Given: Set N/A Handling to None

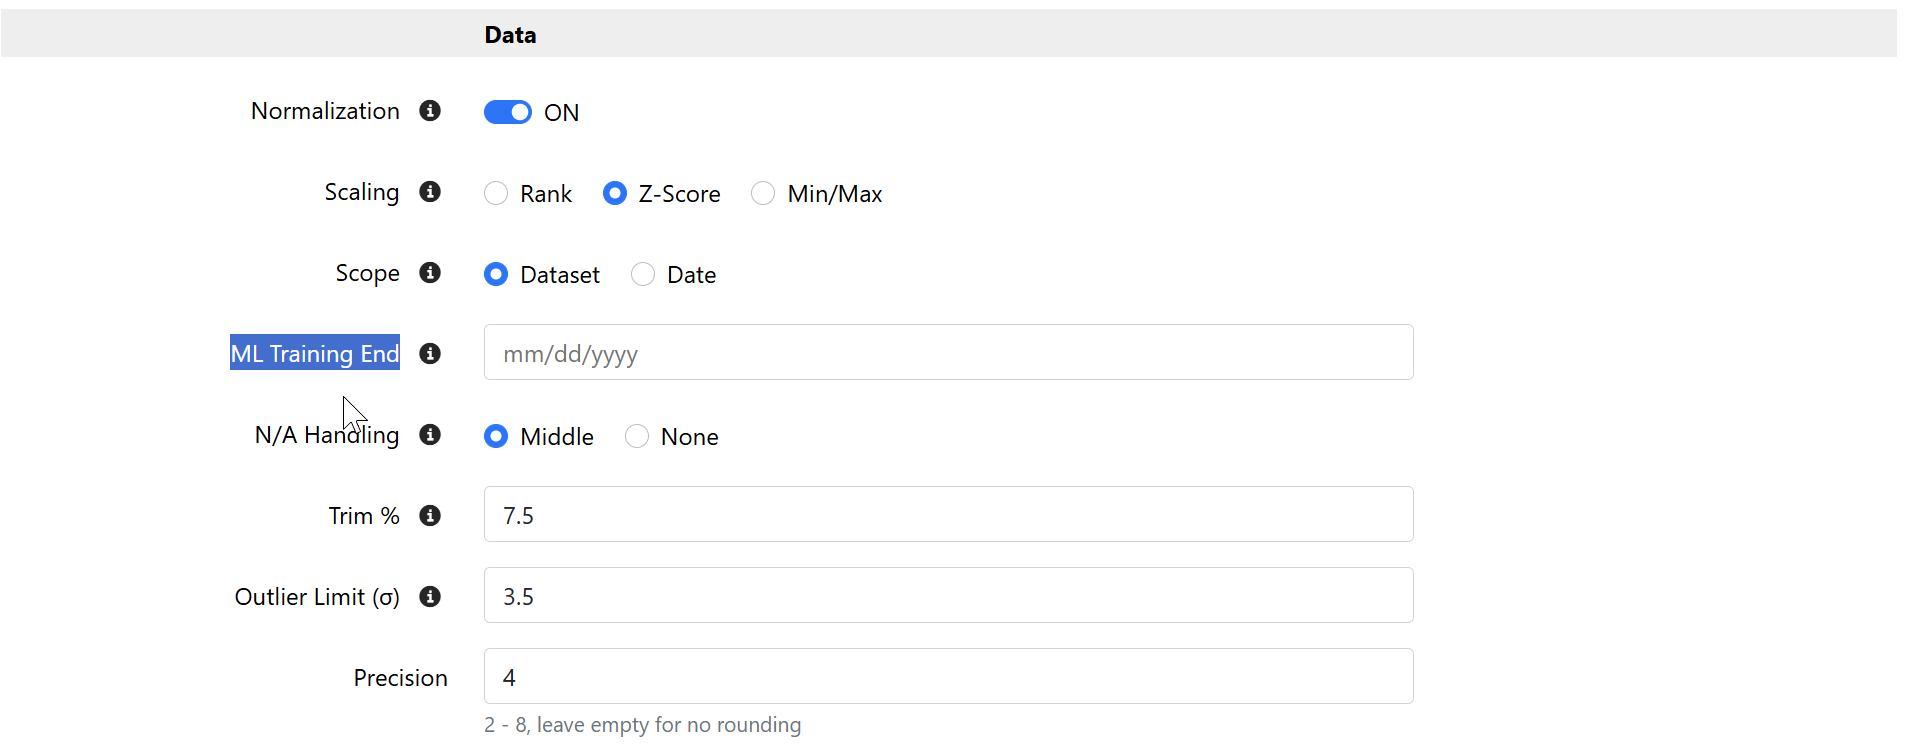Looking at the screenshot, I should (x=637, y=436).
